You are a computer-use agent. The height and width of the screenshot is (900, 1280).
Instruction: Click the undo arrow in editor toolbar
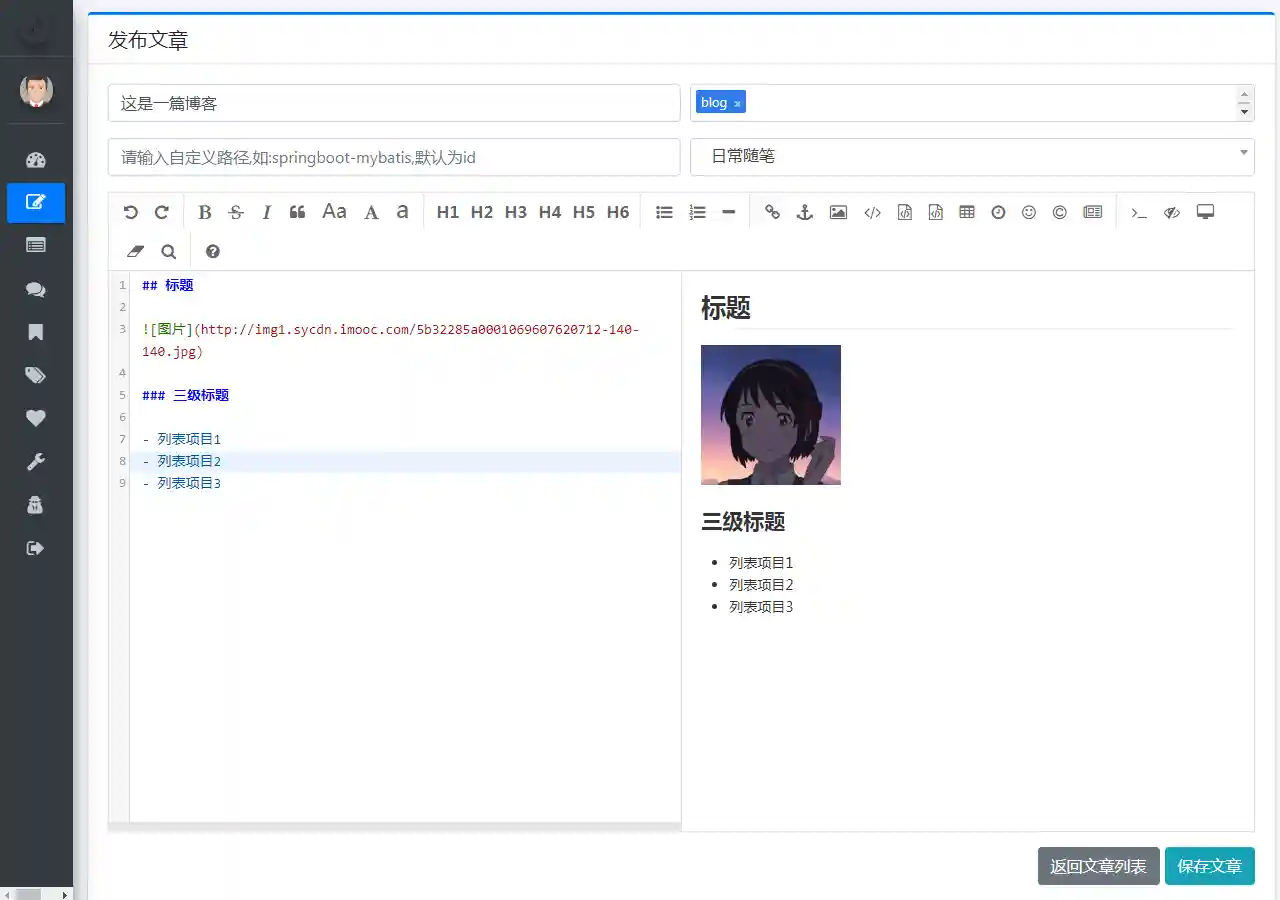[130, 212]
